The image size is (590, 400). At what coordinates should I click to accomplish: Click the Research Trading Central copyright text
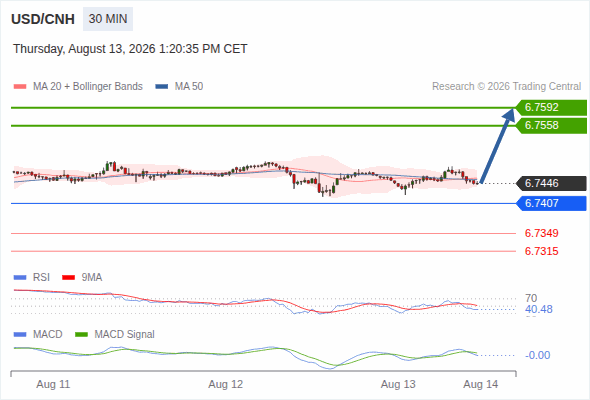tap(506, 87)
